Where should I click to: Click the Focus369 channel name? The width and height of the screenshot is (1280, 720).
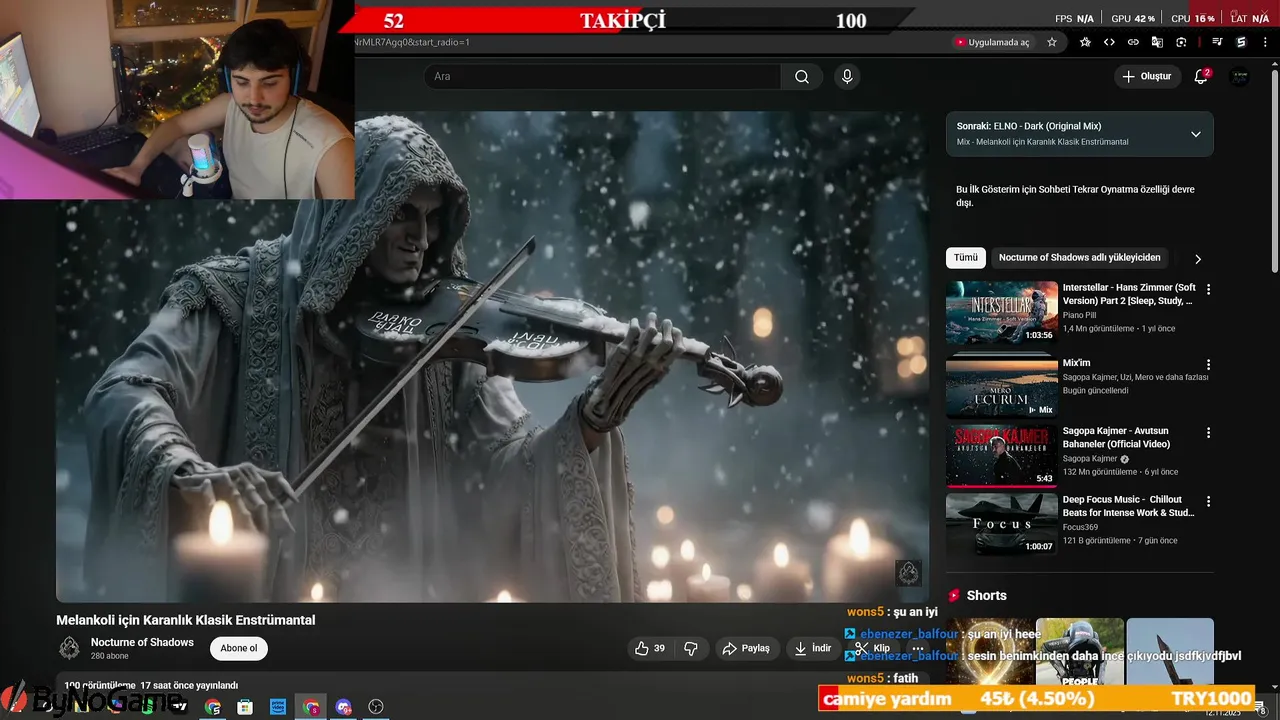tap(1080, 527)
